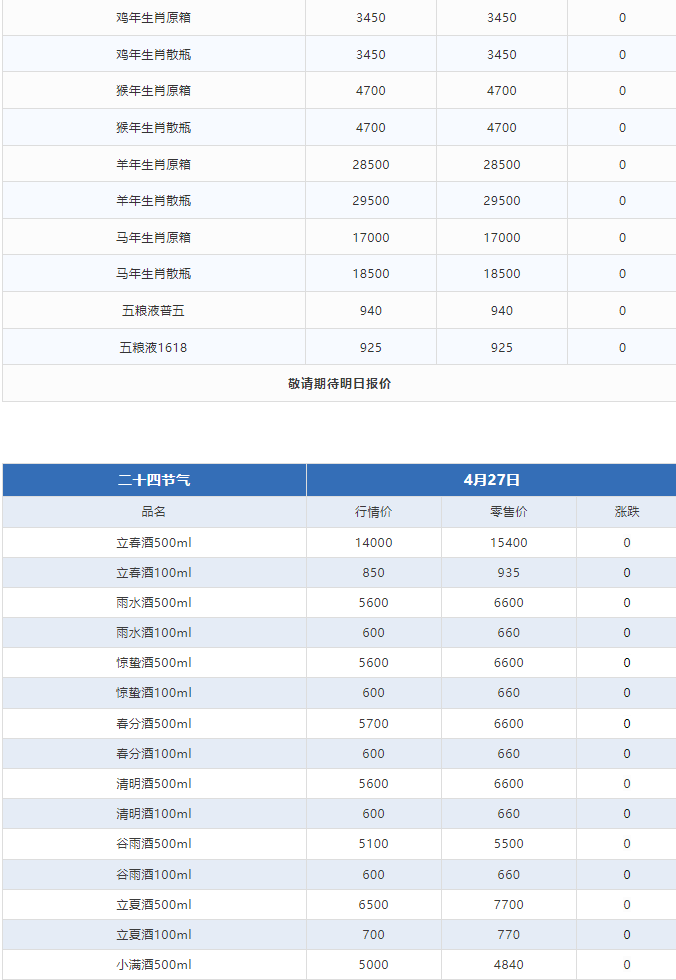Click the 4月27日 date header
676x980 pixels.
(x=492, y=480)
